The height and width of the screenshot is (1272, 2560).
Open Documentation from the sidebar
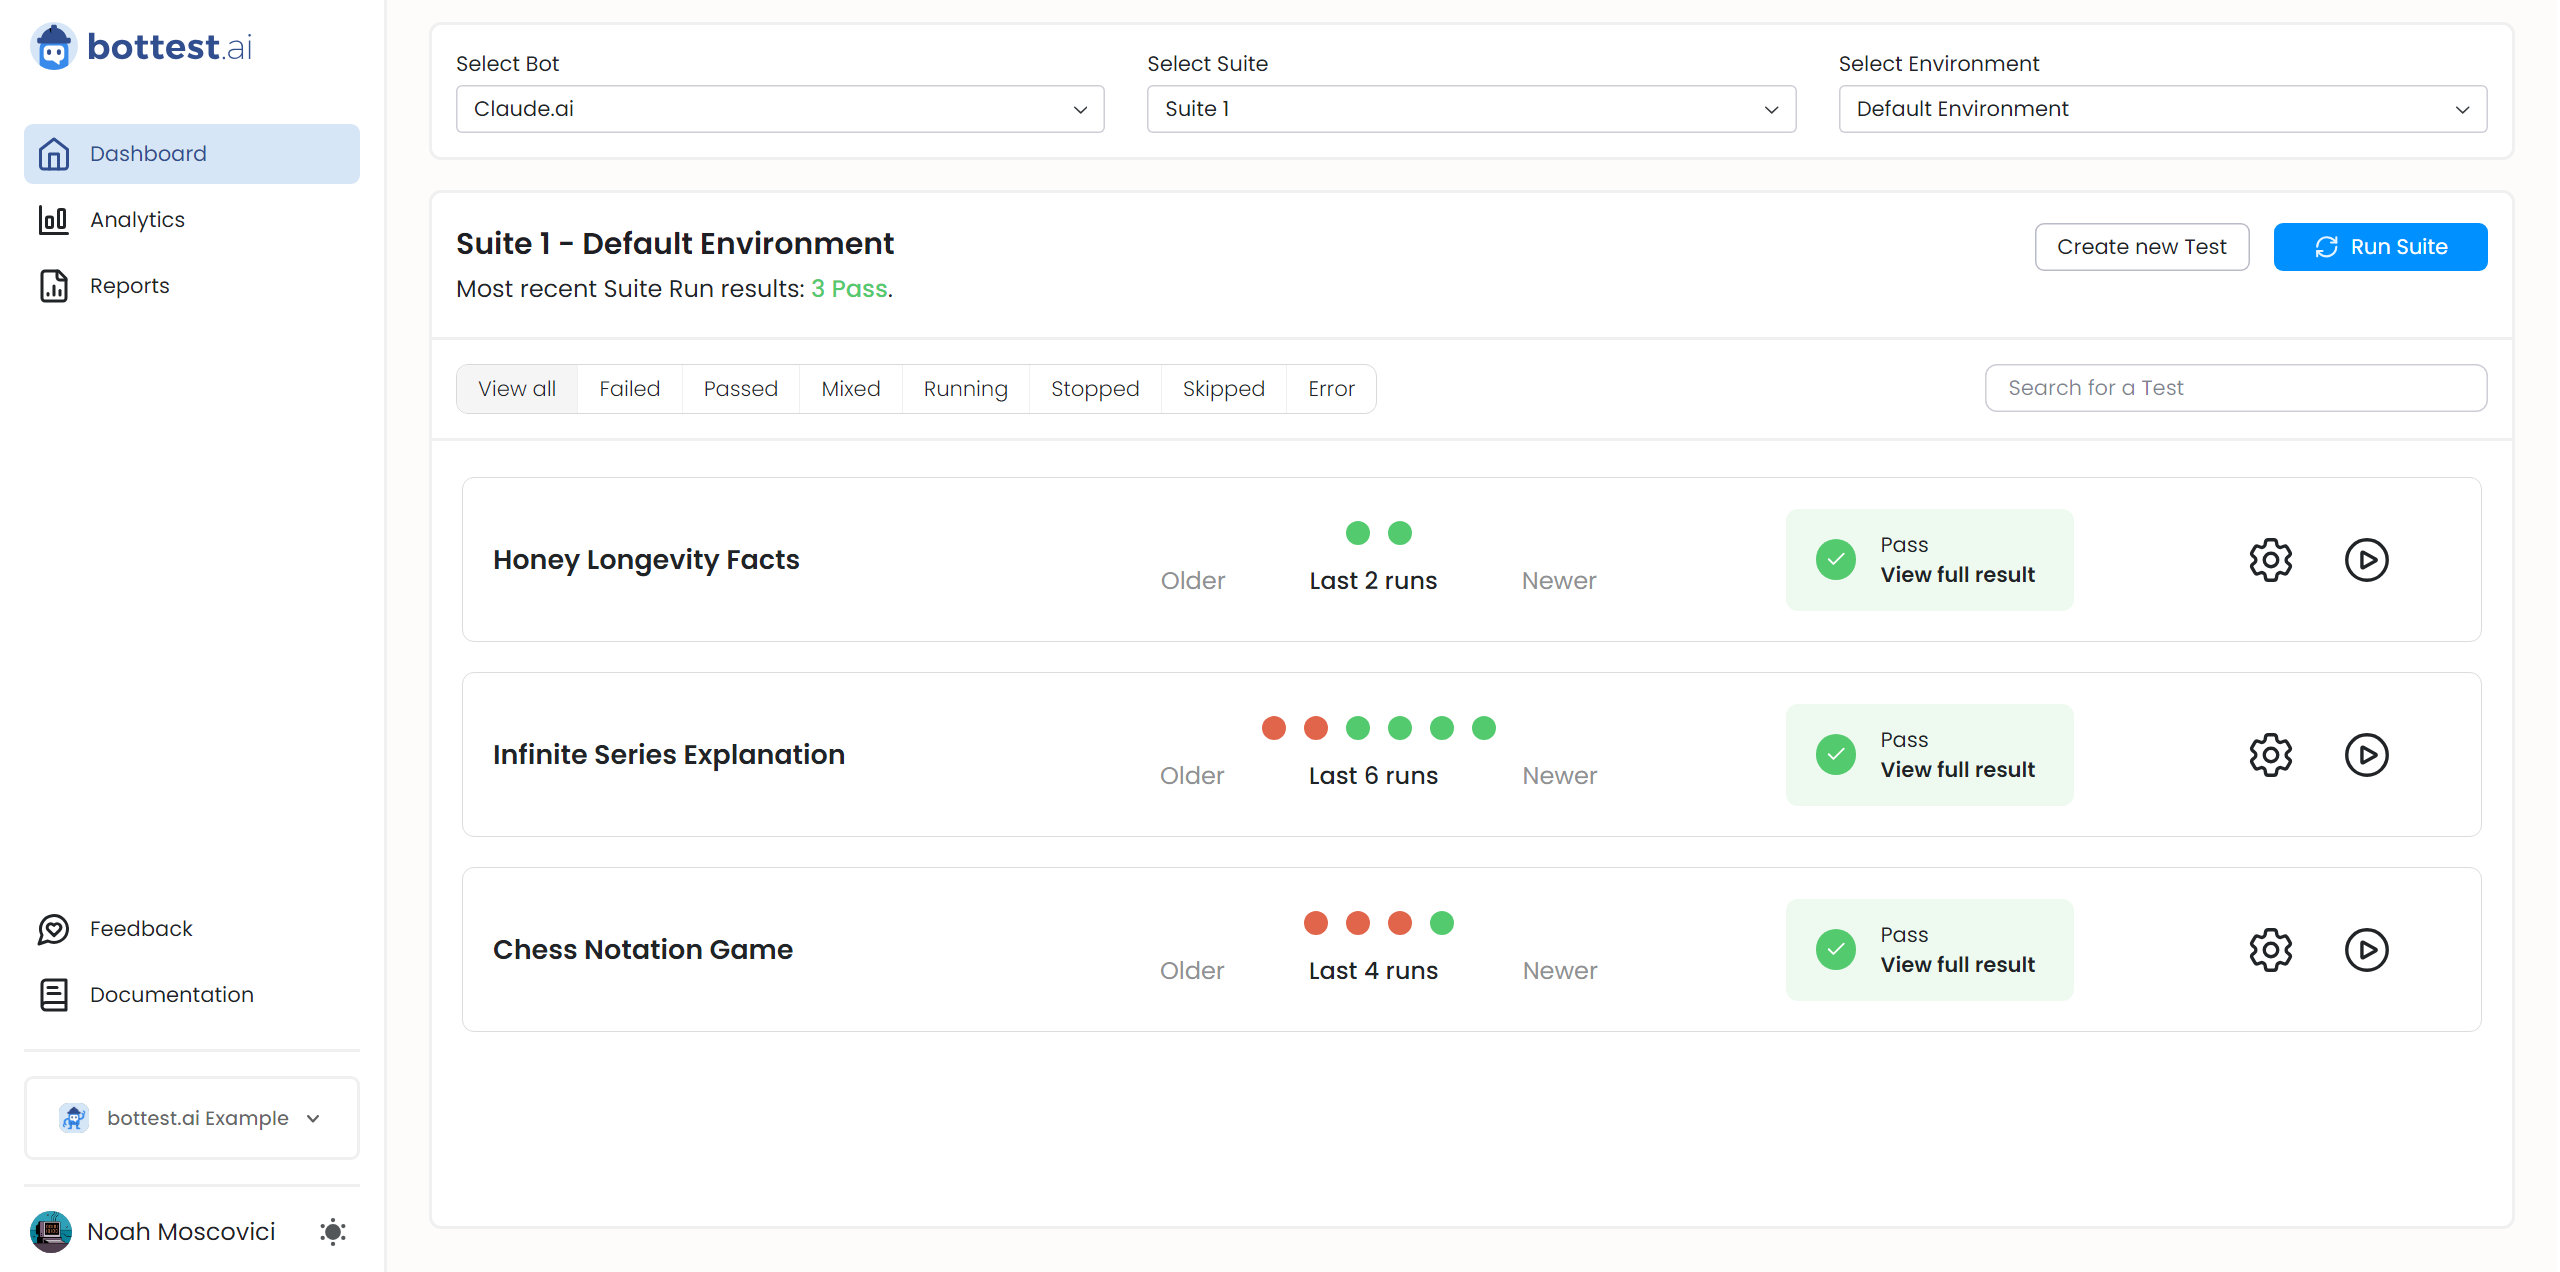pos(171,995)
